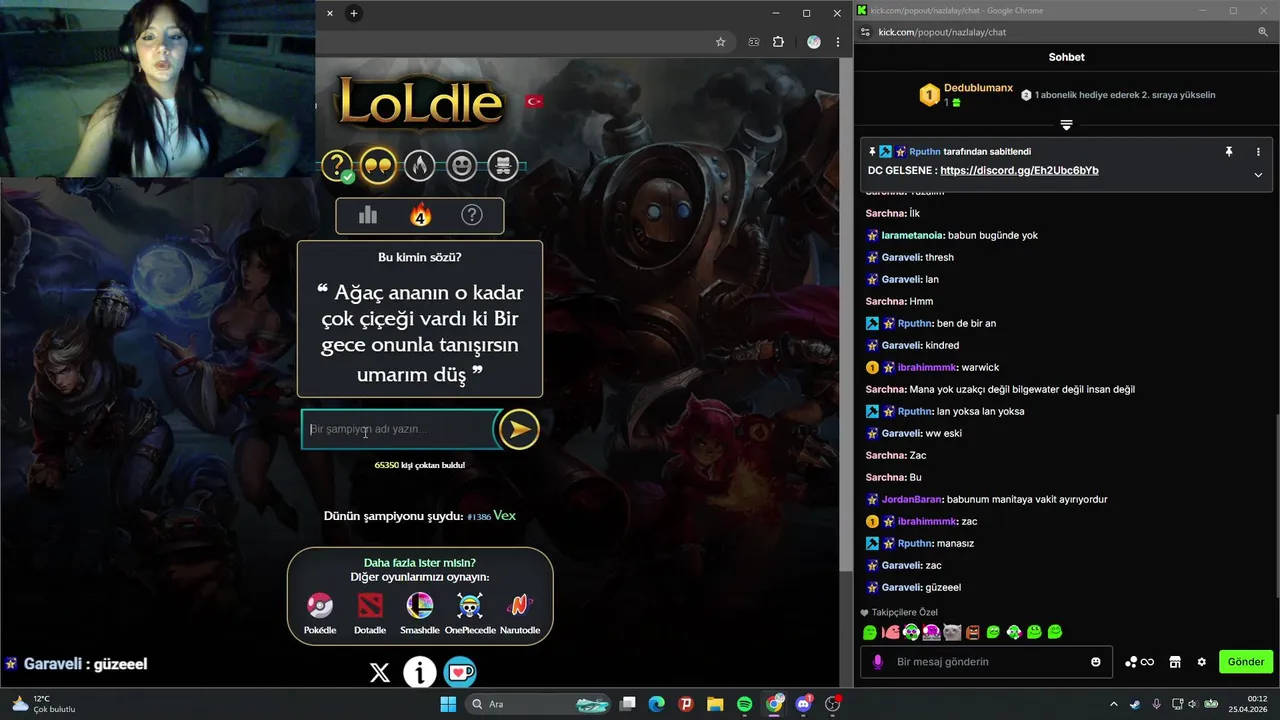This screenshot has width=1280, height=720.
Task: Open the Ko-fi coffee cup icon
Action: pos(460,673)
